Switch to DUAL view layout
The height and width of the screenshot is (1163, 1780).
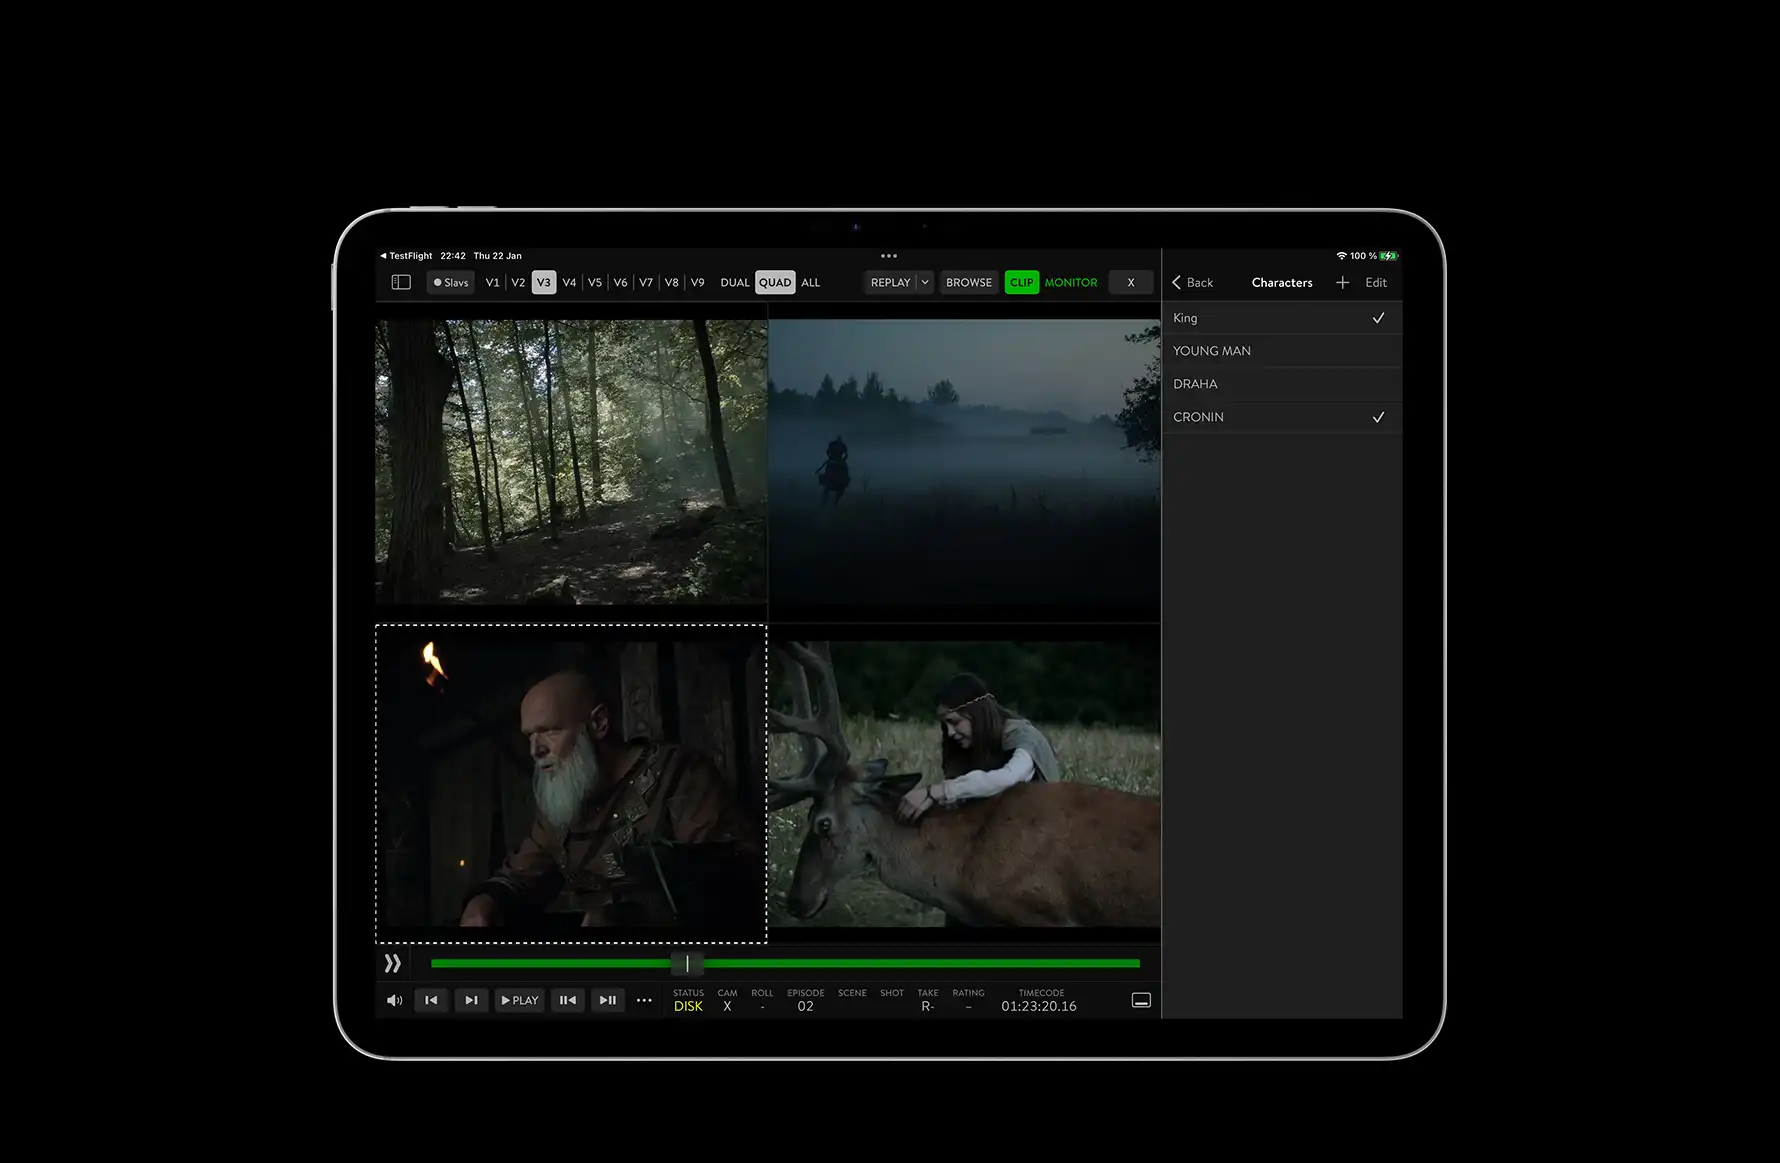point(734,283)
